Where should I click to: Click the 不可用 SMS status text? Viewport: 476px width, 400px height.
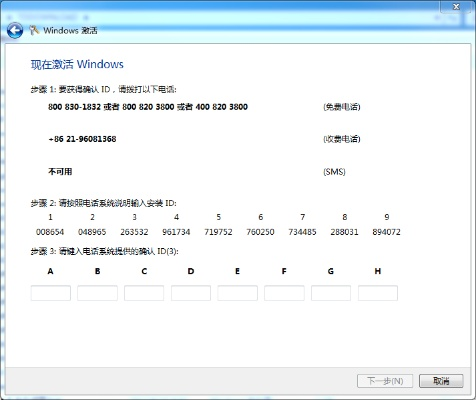tap(60, 172)
